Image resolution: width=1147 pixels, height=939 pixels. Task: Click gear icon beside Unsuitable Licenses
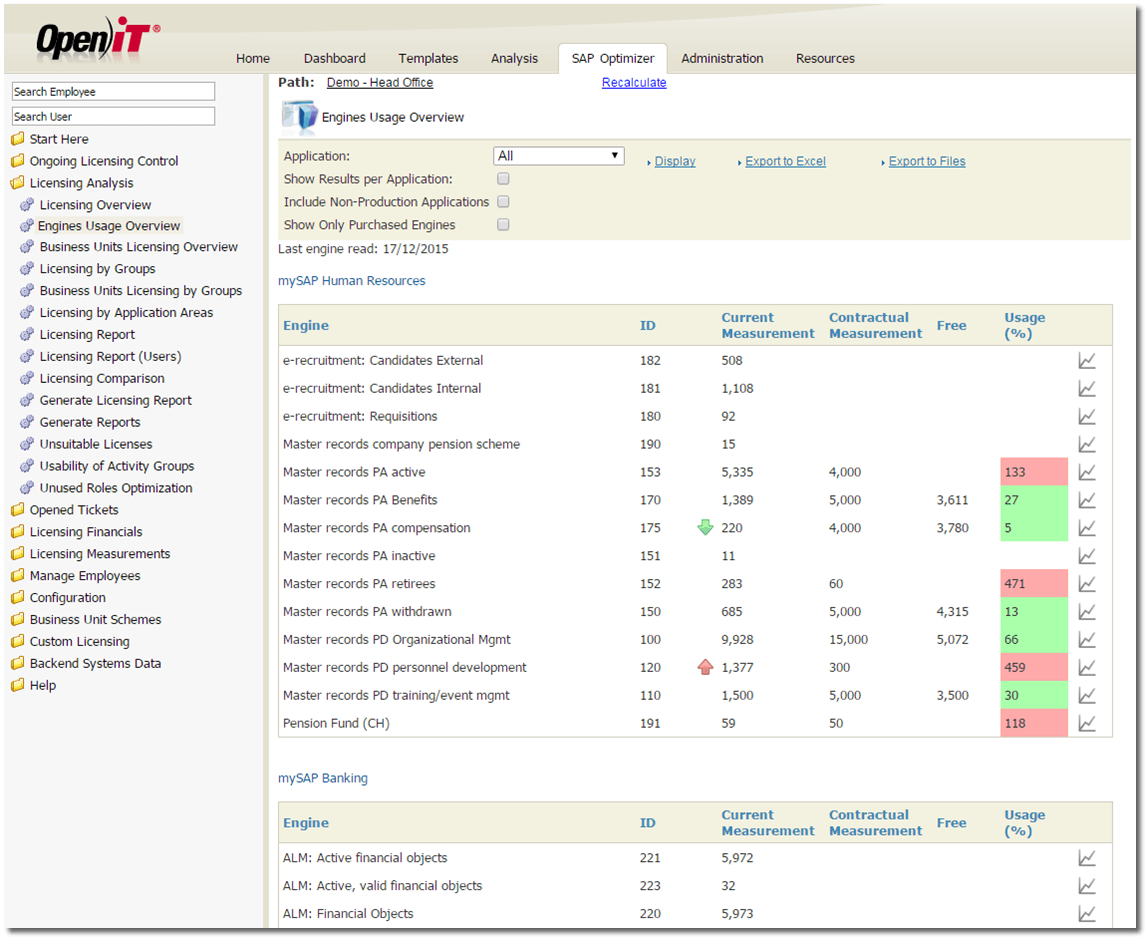point(27,444)
